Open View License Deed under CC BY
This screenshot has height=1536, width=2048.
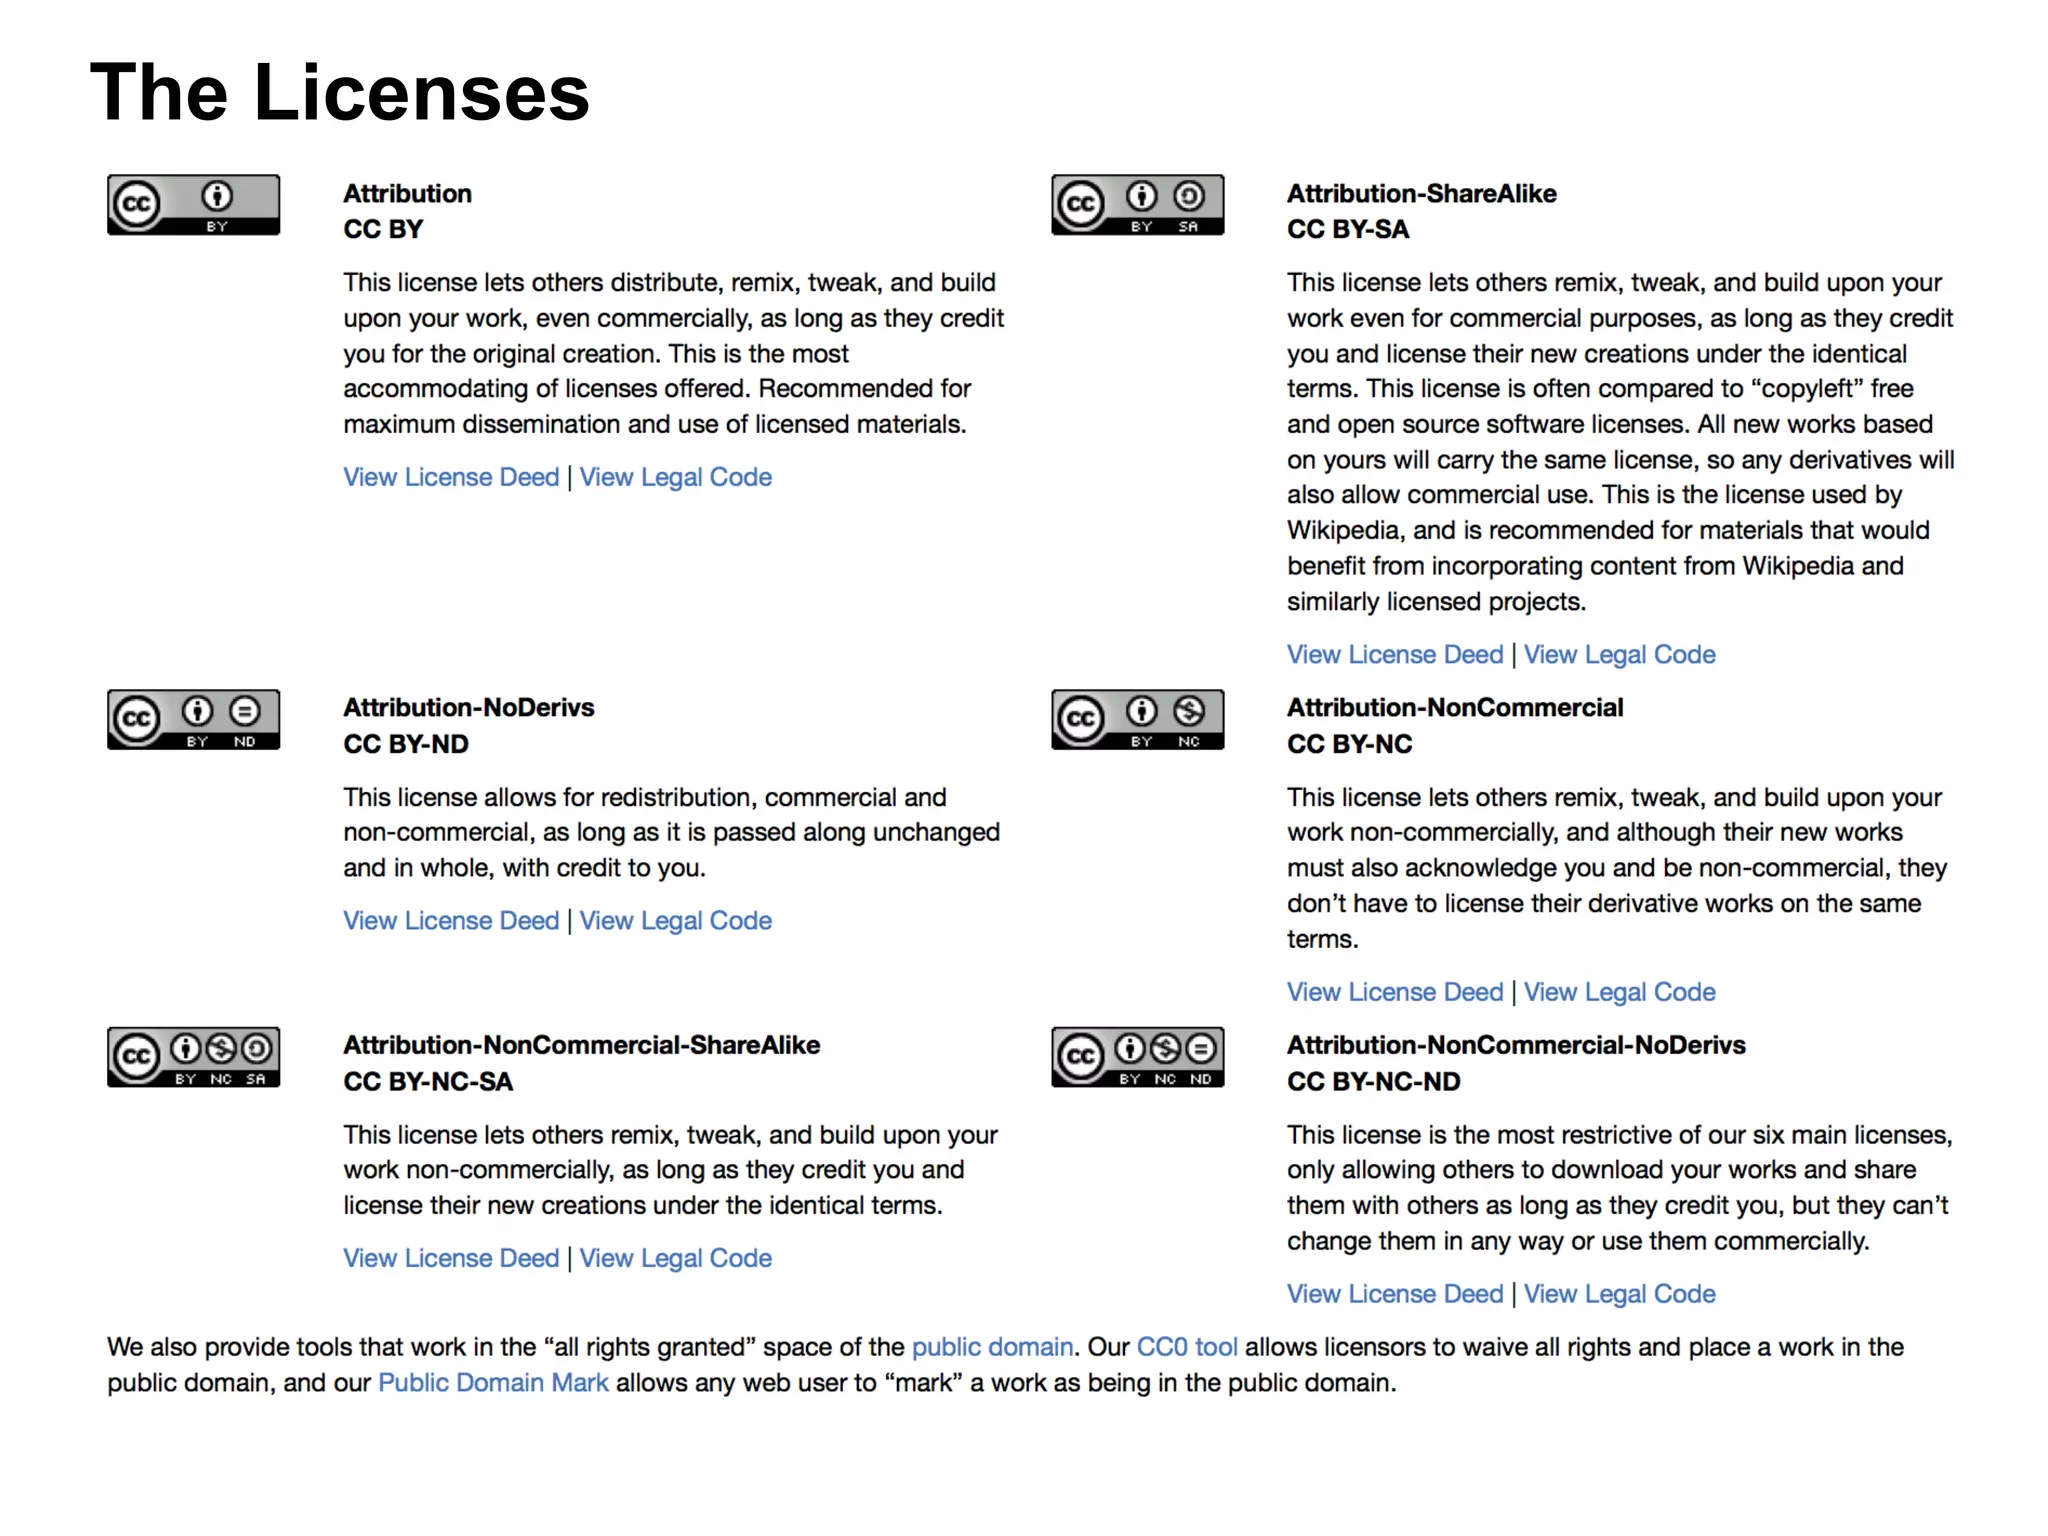click(x=451, y=477)
